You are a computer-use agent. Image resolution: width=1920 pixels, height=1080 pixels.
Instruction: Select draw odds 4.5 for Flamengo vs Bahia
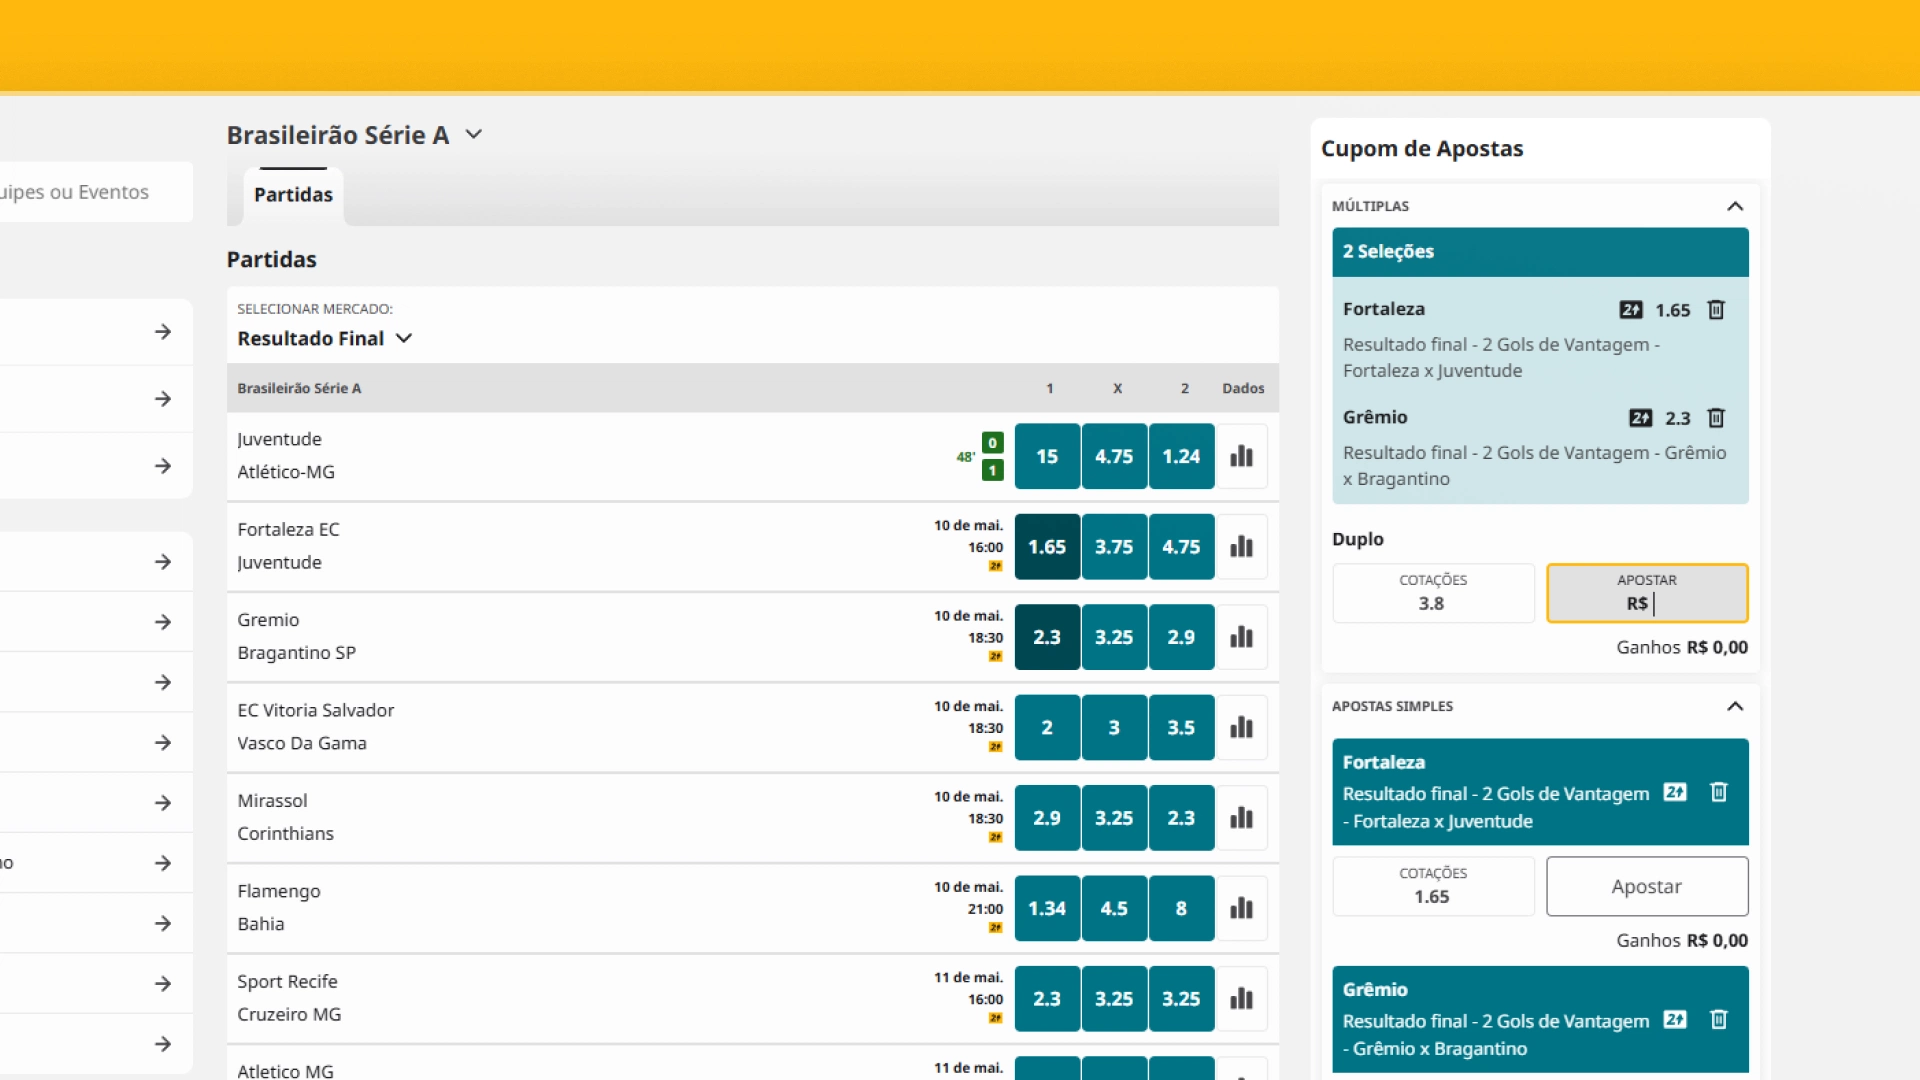coord(1114,908)
